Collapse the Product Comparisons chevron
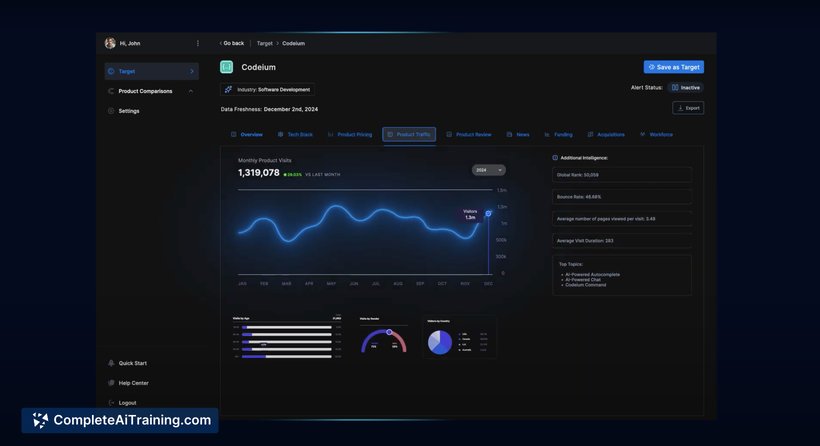This screenshot has height=446, width=820. point(191,91)
